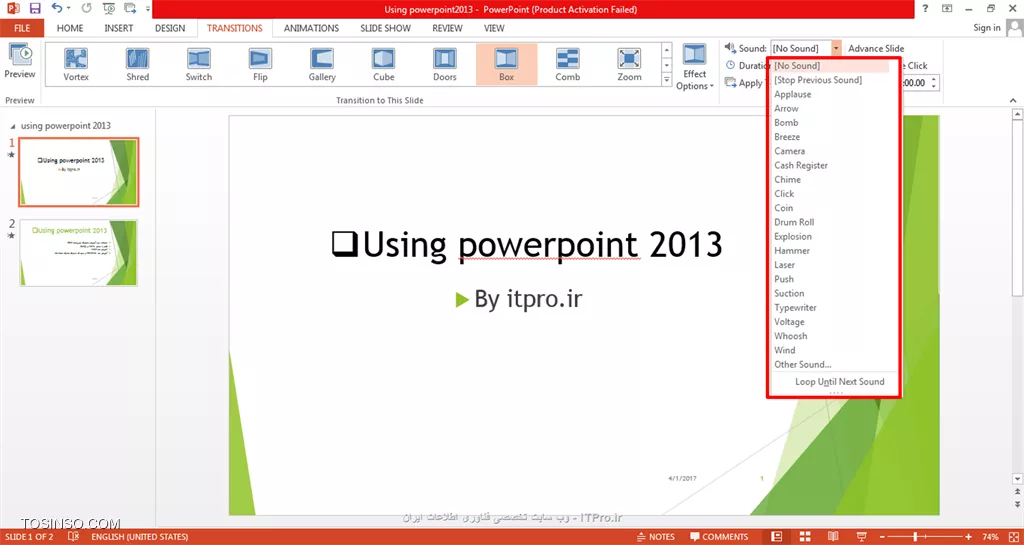Viewport: 1024px width, 545px height.
Task: Apply the Cube transition
Action: coord(383,65)
